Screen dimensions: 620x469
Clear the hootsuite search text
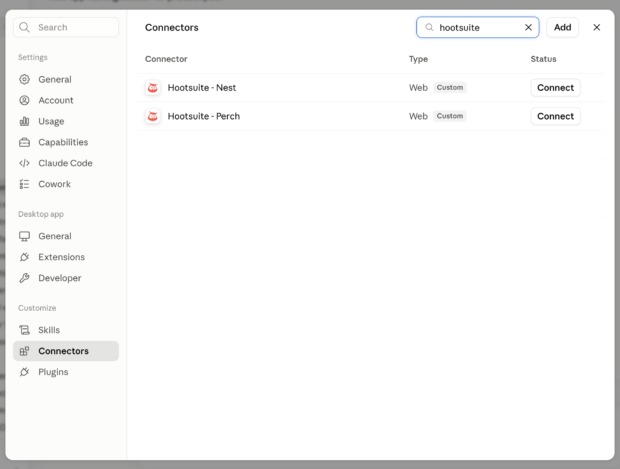coord(528,27)
